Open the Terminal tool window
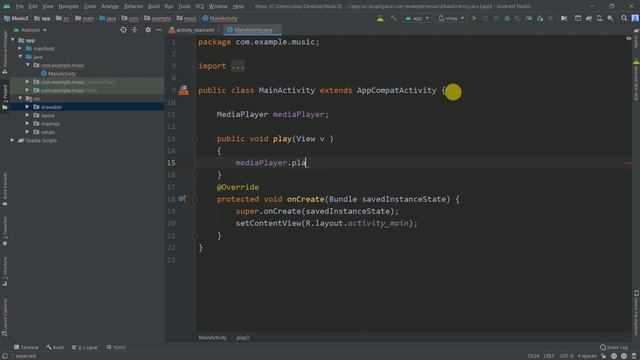The height and width of the screenshot is (360, 640). click(x=26, y=347)
